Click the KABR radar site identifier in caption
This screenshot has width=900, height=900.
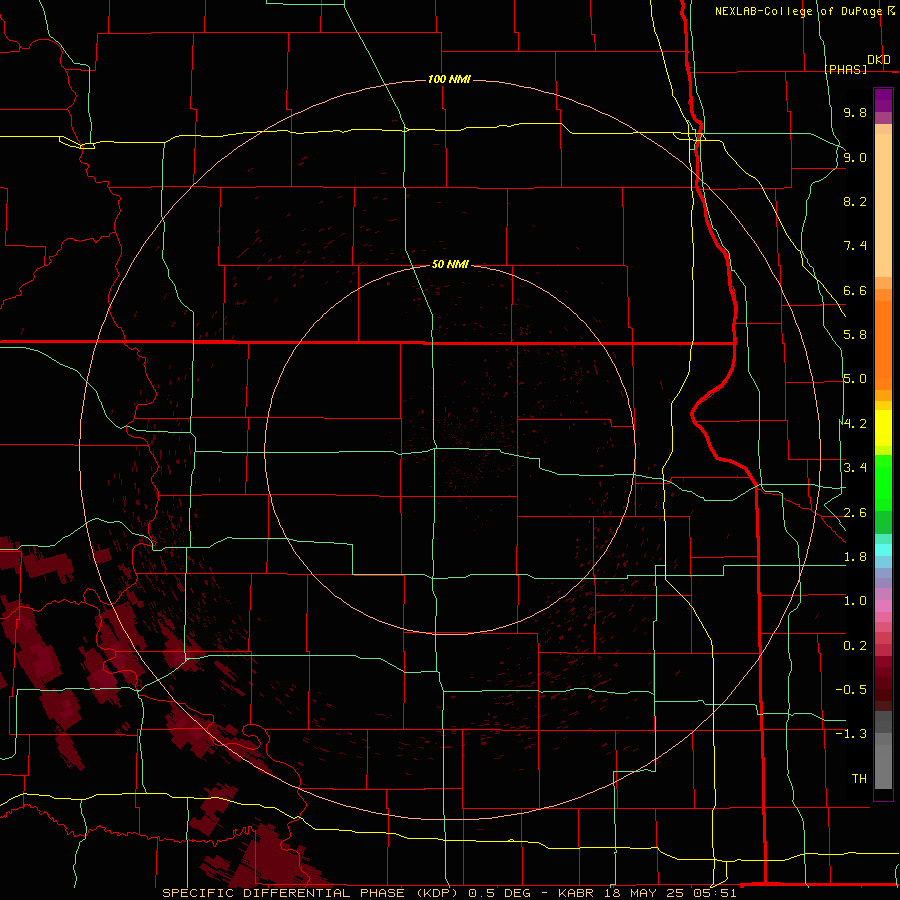point(575,893)
